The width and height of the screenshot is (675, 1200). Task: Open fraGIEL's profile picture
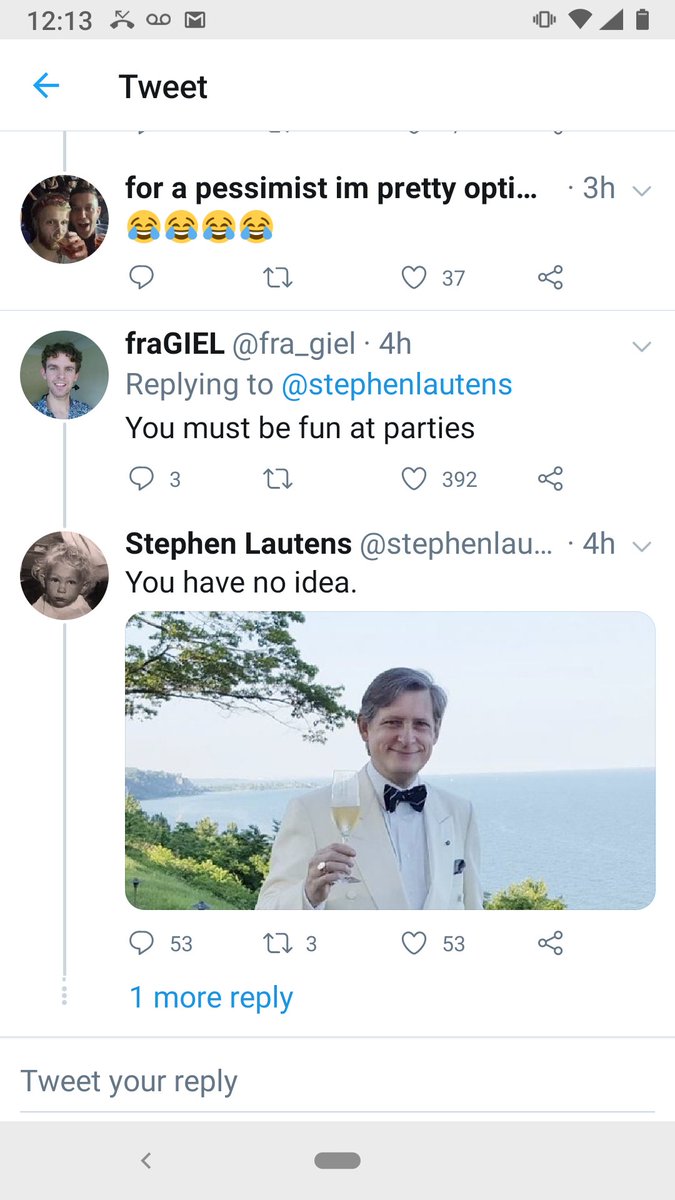[64, 375]
